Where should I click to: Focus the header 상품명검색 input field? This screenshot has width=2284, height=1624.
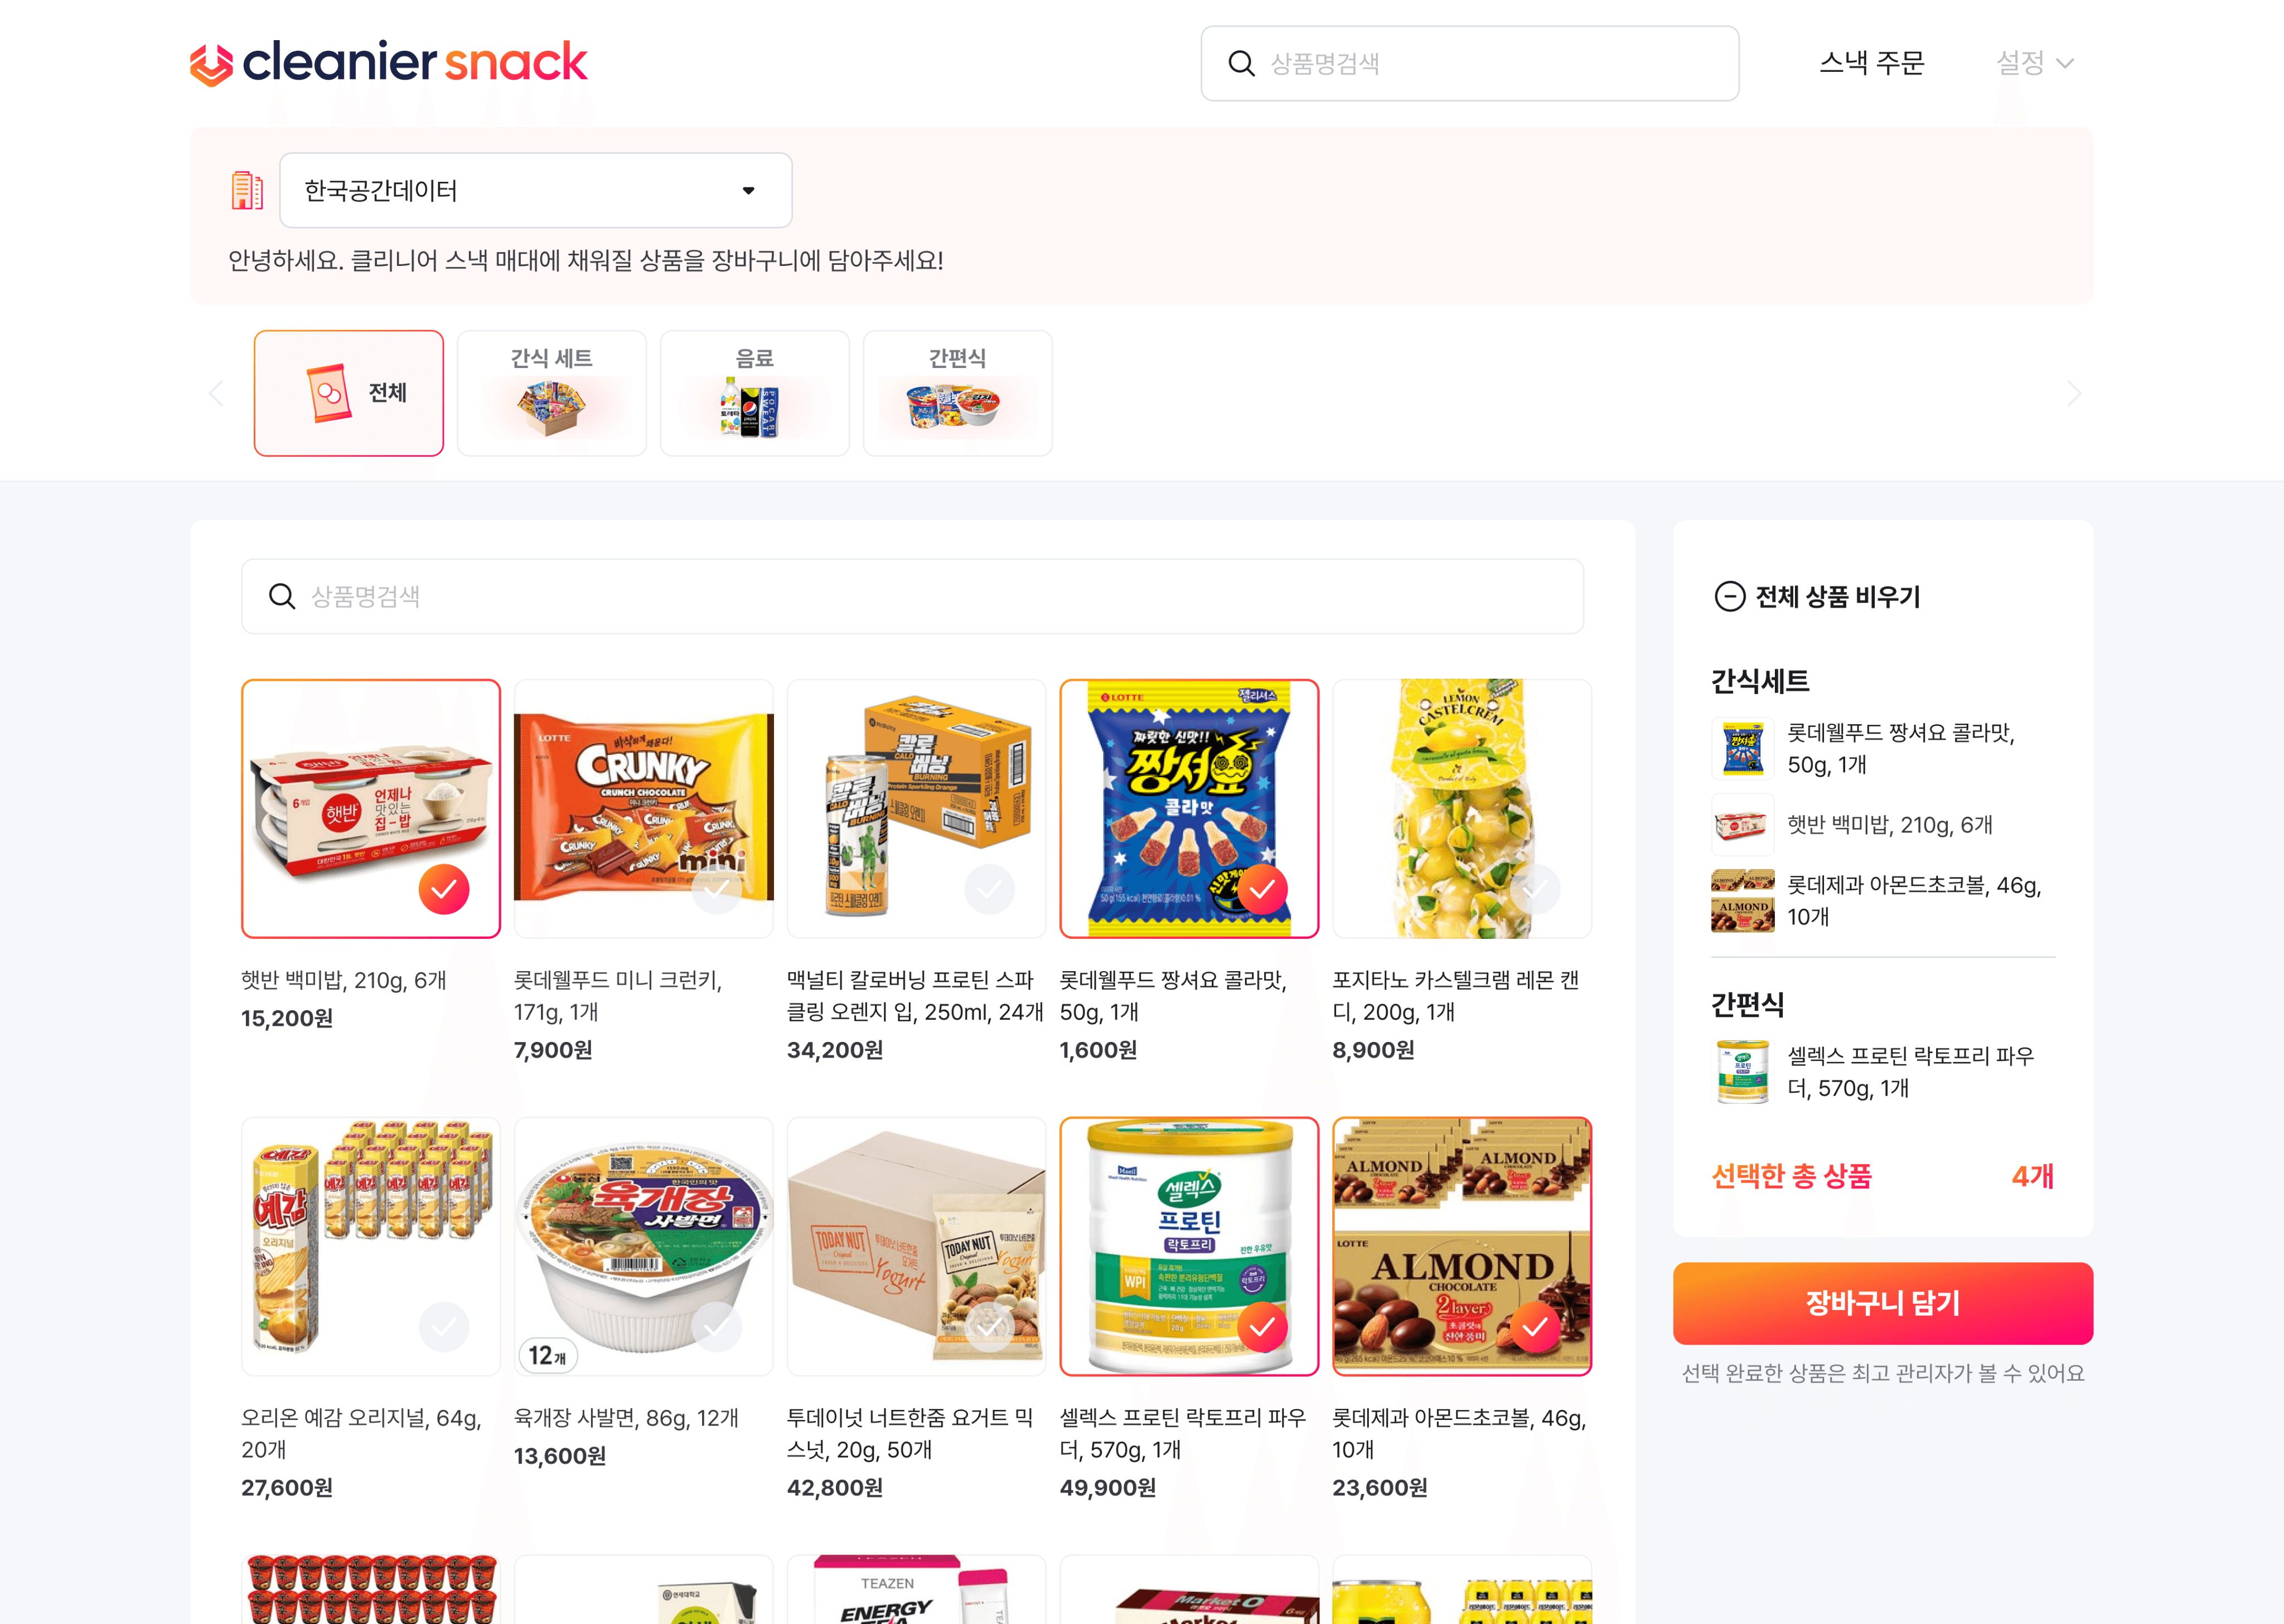[1470, 64]
